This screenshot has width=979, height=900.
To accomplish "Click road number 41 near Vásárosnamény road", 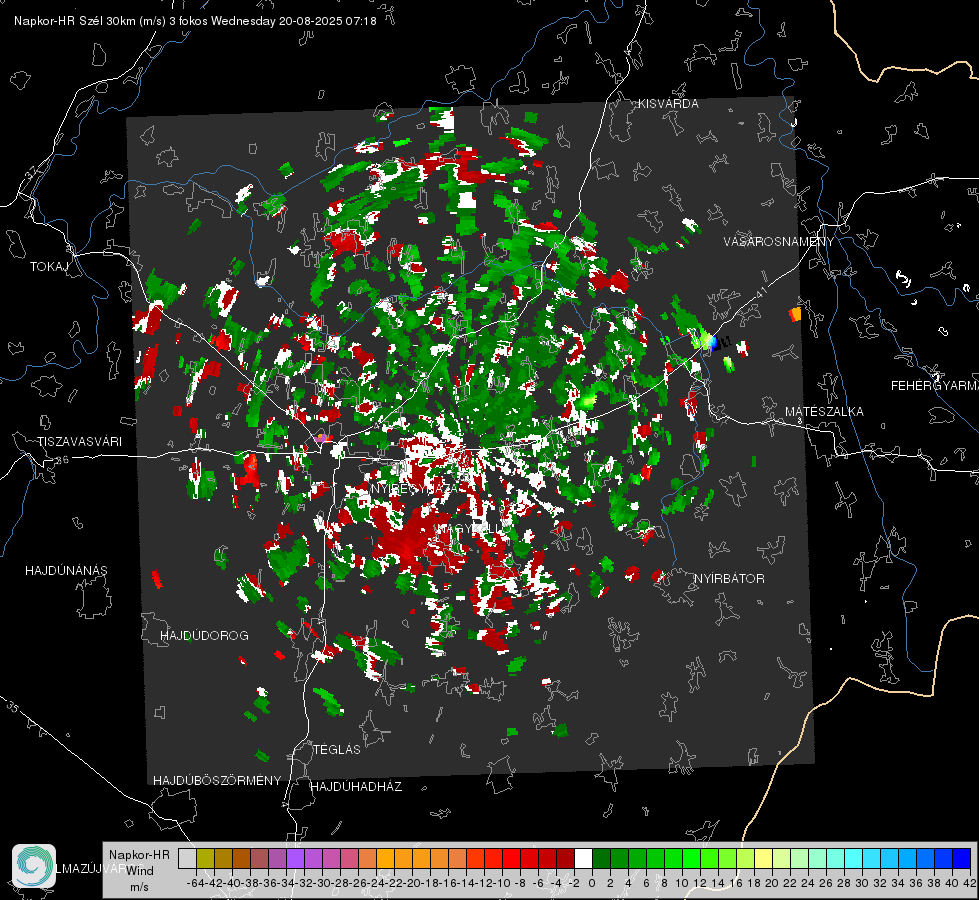I will click(760, 293).
